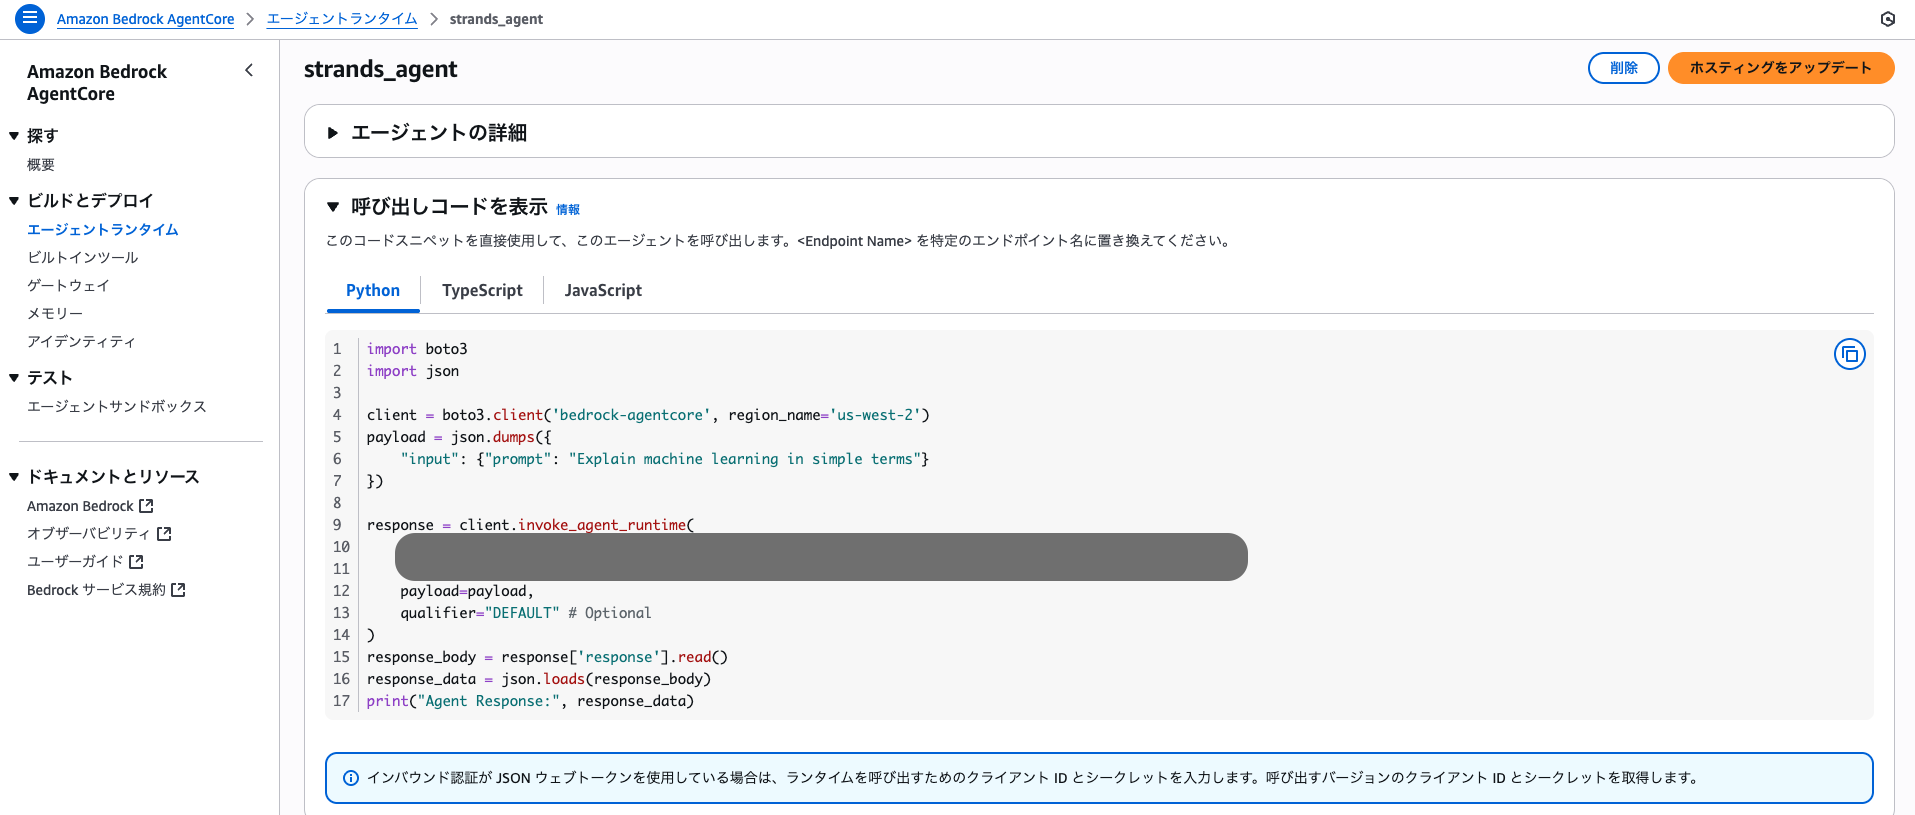Click the Amazon Bedrock AgentCore sidebar title
The height and width of the screenshot is (815, 1915).
point(97,83)
